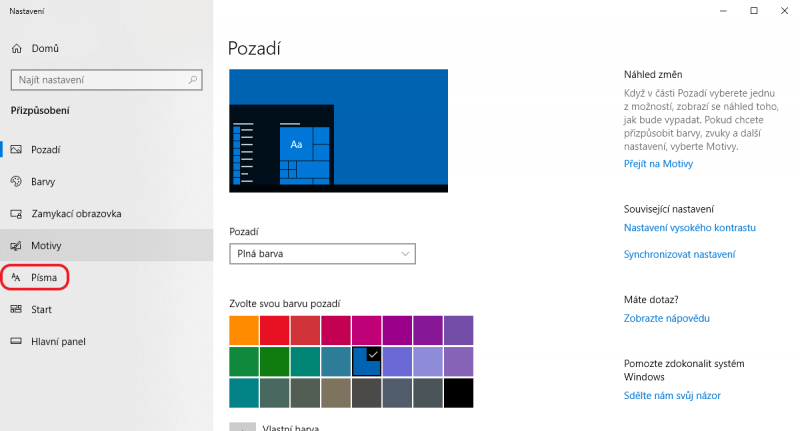Click the Najít nastavení search field
800x431 pixels.
coord(107,79)
